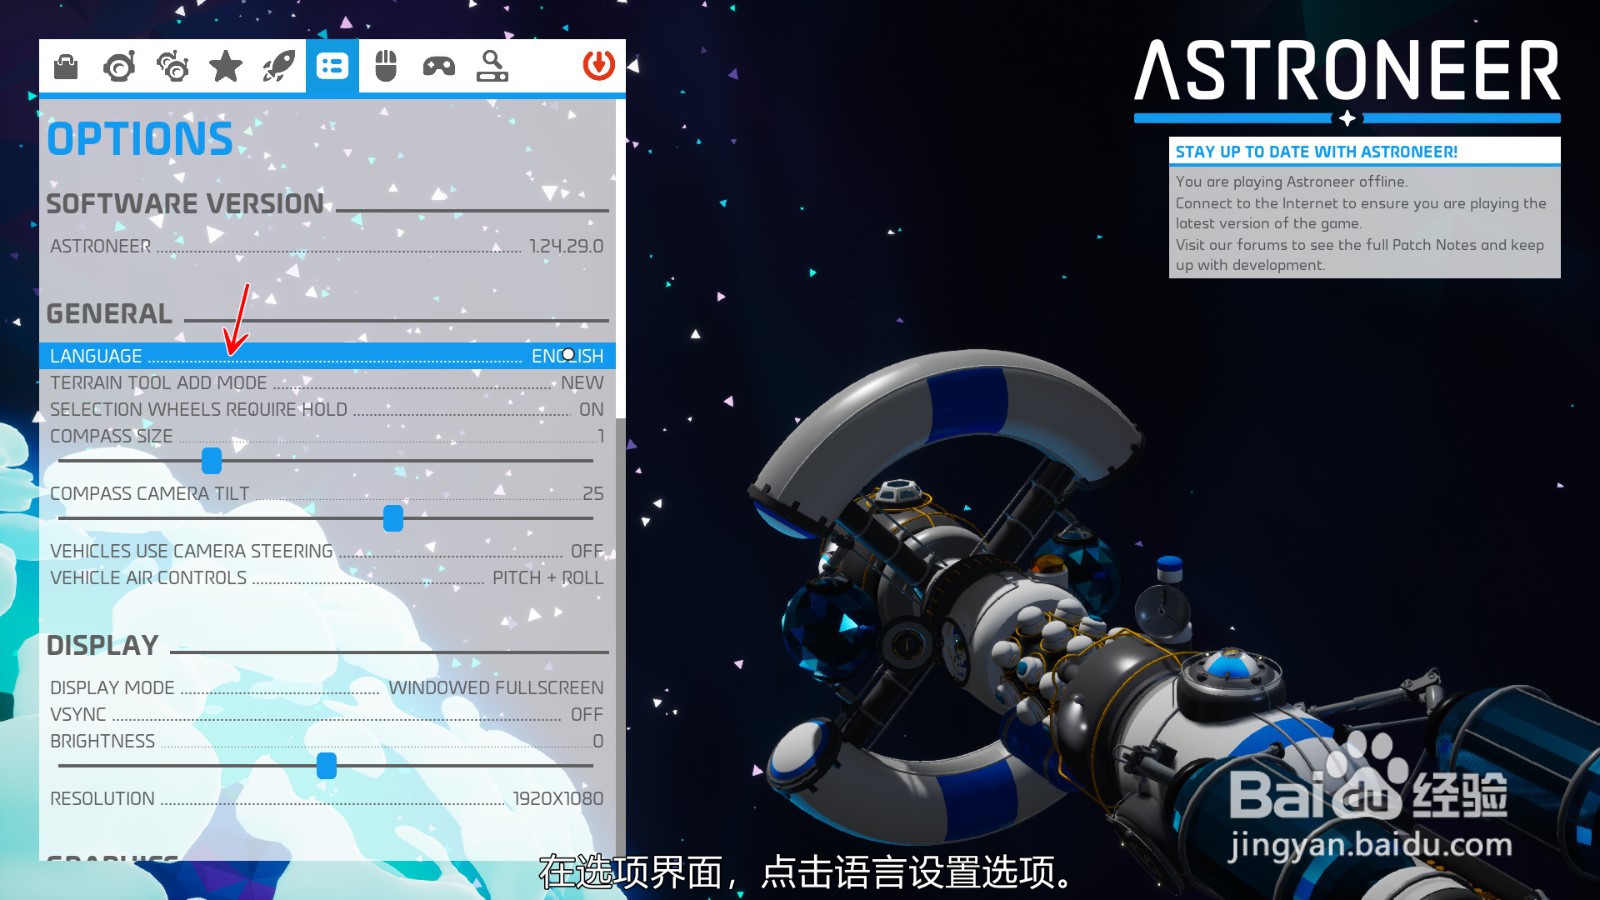Change Terrain Tool Add Mode setting

[327, 383]
